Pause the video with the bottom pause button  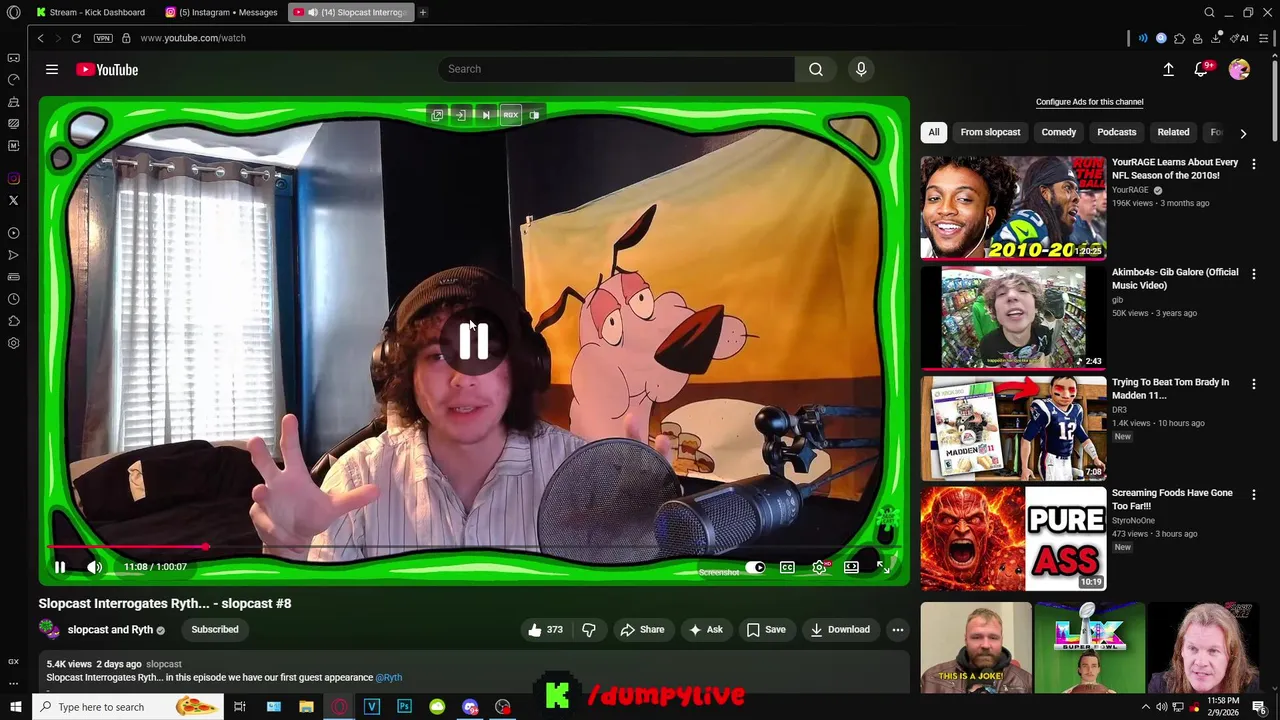click(x=60, y=567)
